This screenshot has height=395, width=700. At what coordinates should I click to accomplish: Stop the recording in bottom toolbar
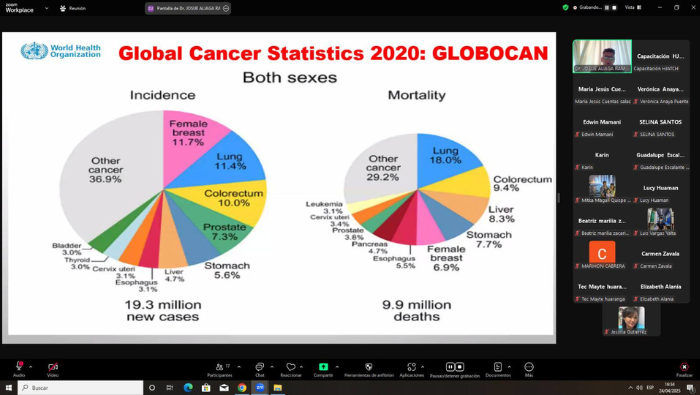pyautogui.click(x=459, y=366)
